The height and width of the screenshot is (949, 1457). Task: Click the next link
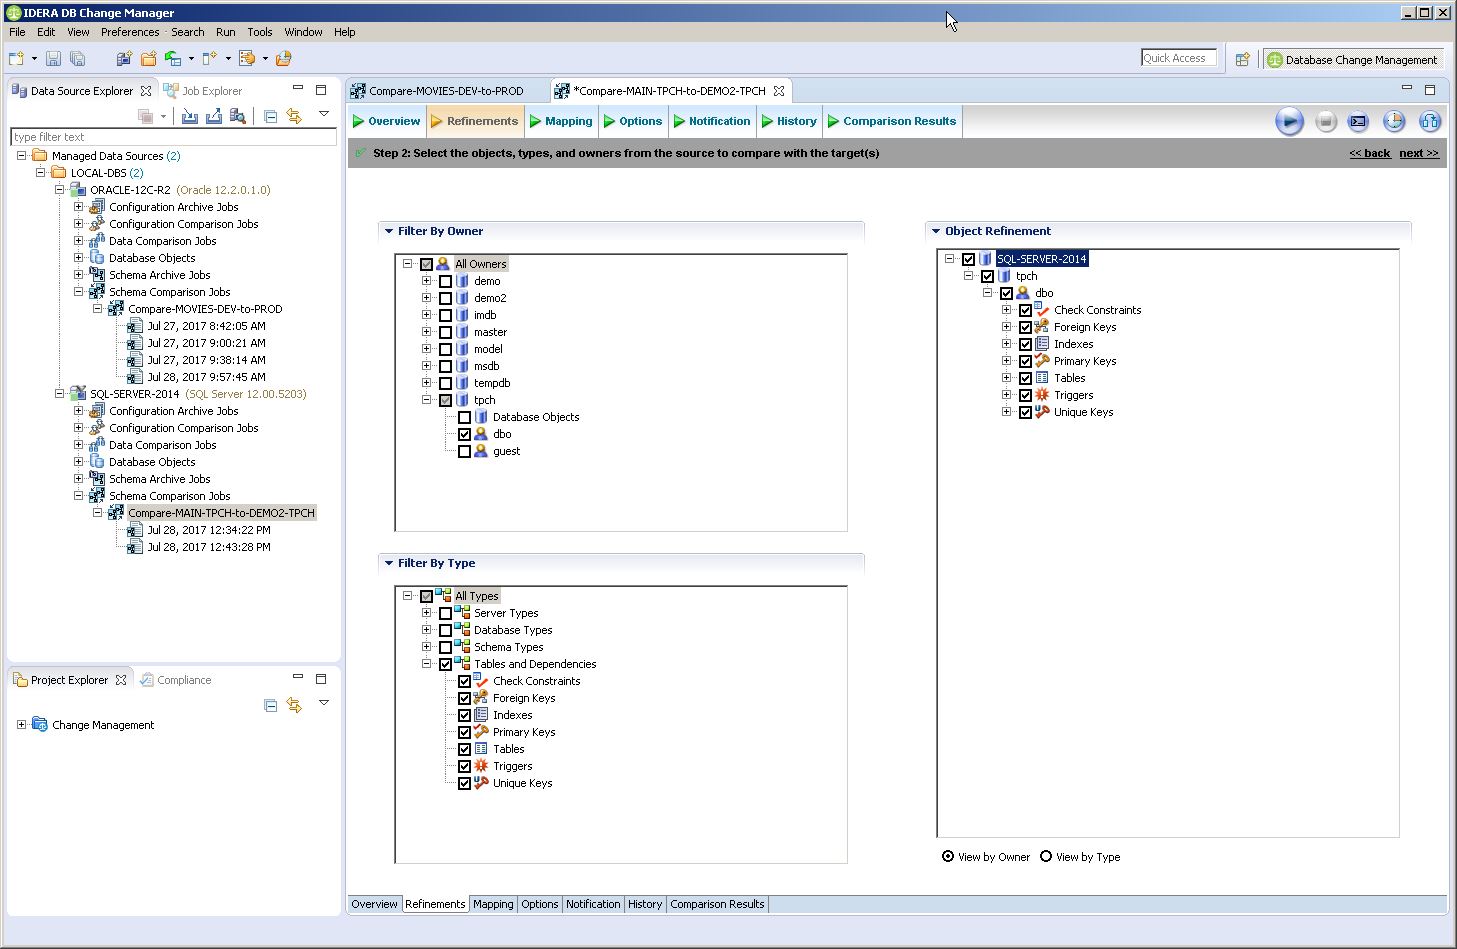[x=1419, y=153]
